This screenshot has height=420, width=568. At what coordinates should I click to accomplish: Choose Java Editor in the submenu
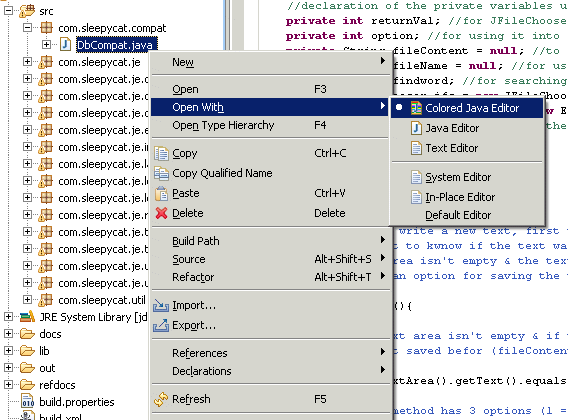[467, 128]
